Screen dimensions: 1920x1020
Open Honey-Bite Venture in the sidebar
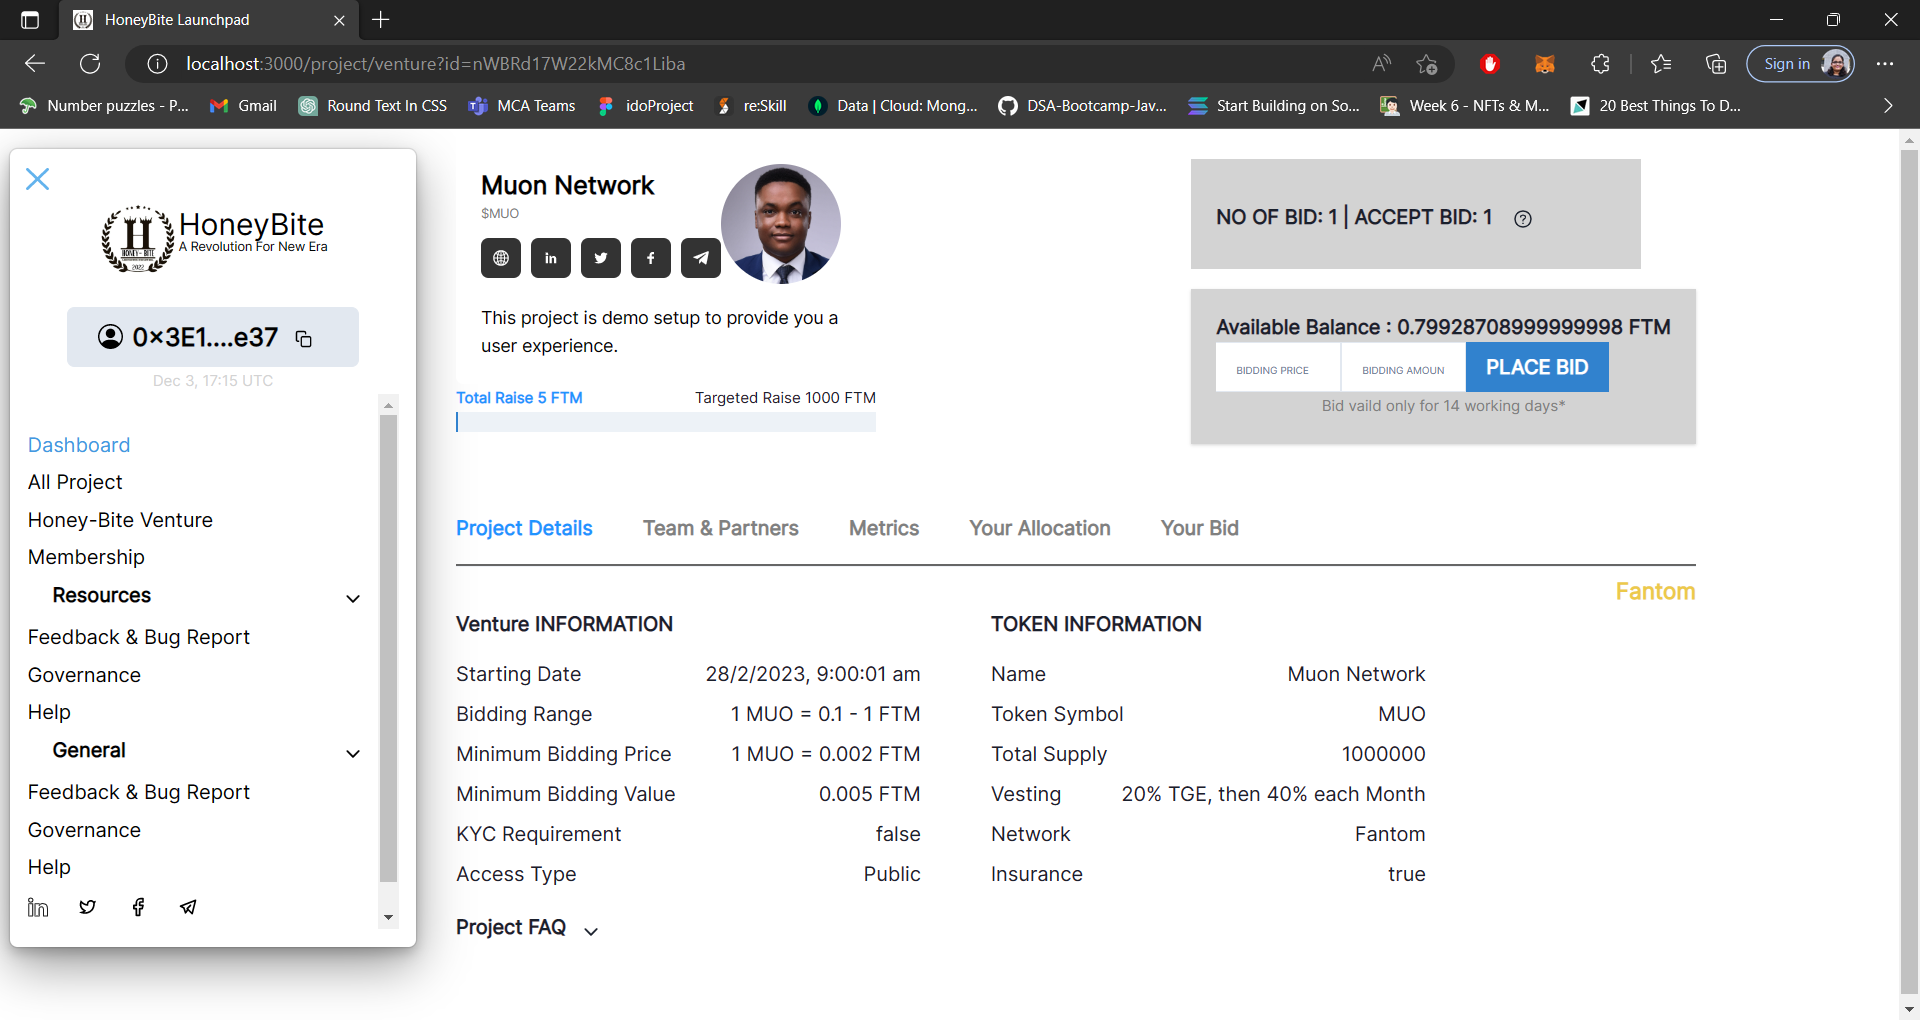coord(120,520)
